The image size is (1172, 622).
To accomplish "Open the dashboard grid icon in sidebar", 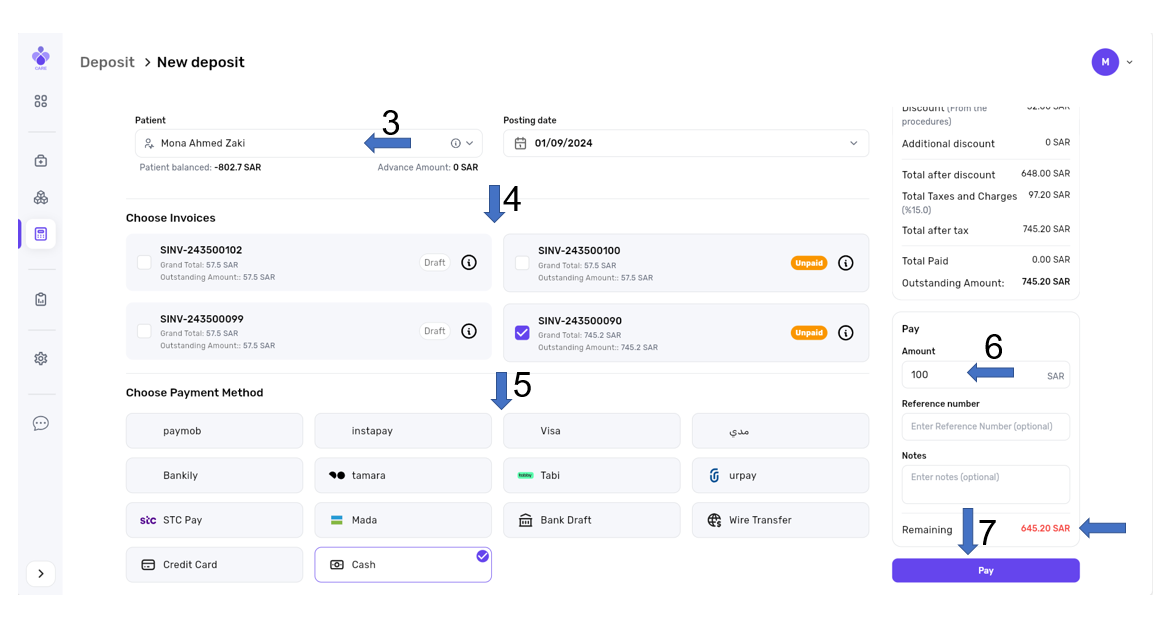I will (41, 101).
